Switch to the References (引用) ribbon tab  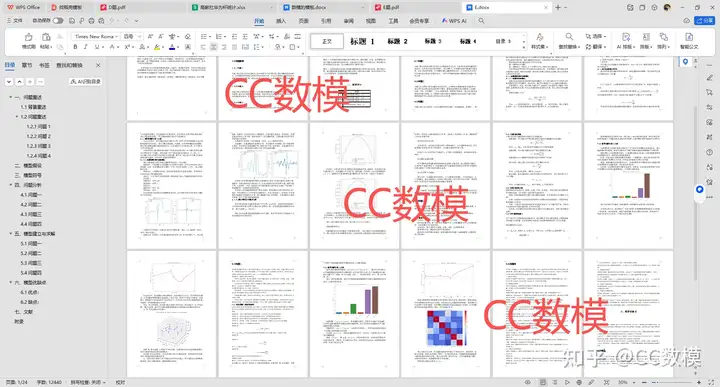(x=326, y=21)
